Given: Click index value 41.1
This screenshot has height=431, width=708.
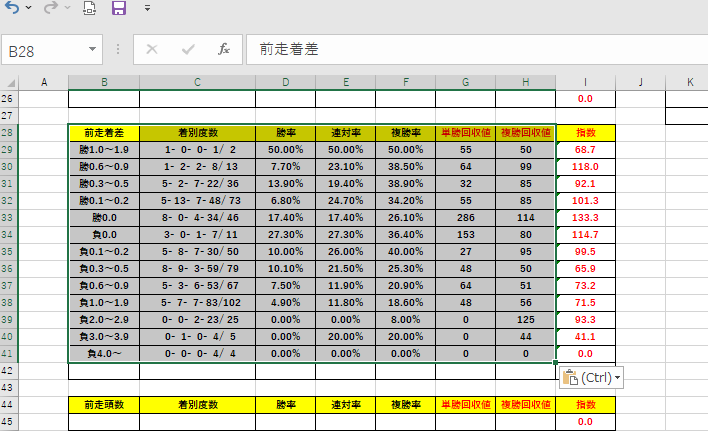Looking at the screenshot, I should [585, 337].
